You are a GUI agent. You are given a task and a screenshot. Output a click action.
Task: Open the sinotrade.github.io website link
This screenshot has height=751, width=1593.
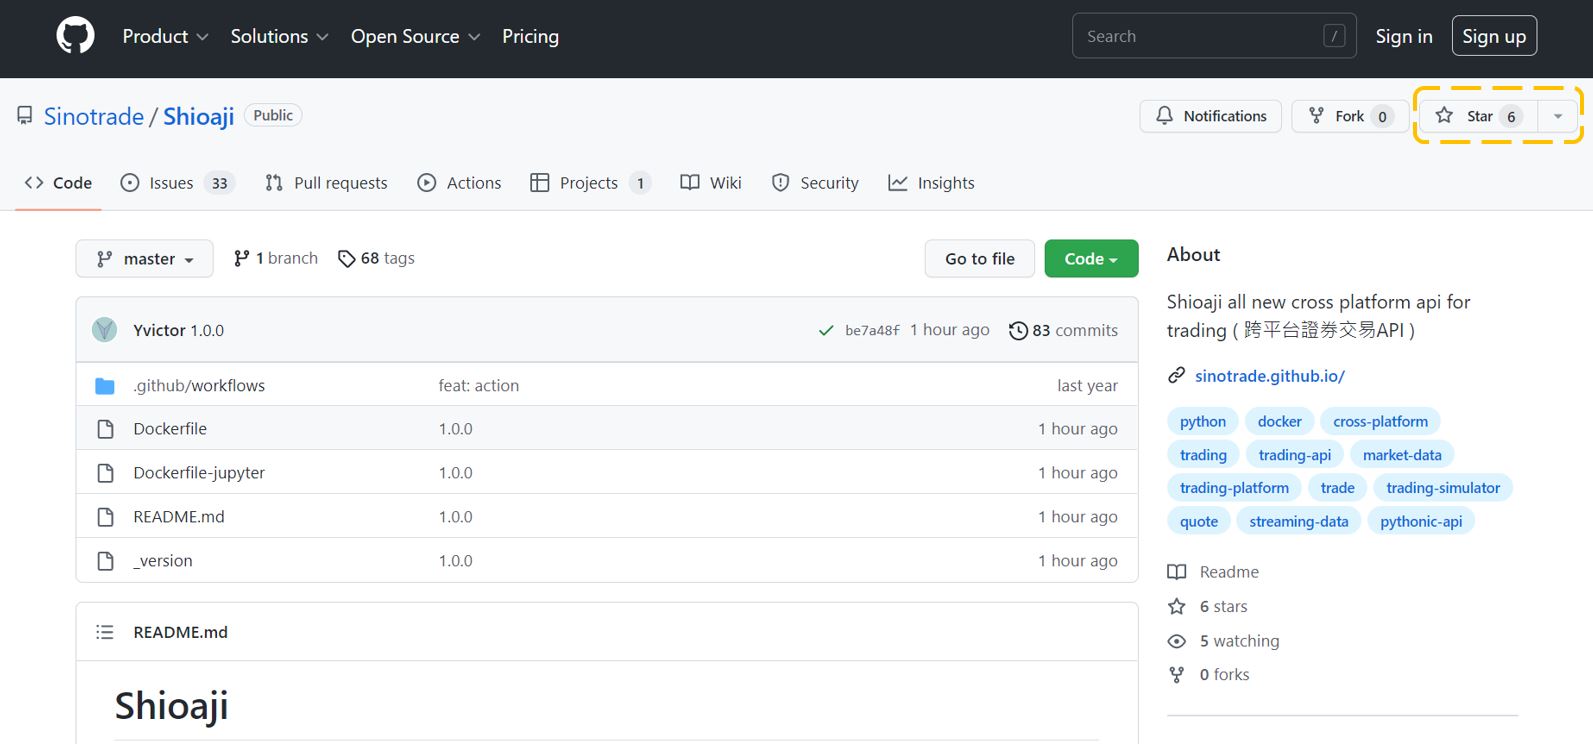(1269, 376)
